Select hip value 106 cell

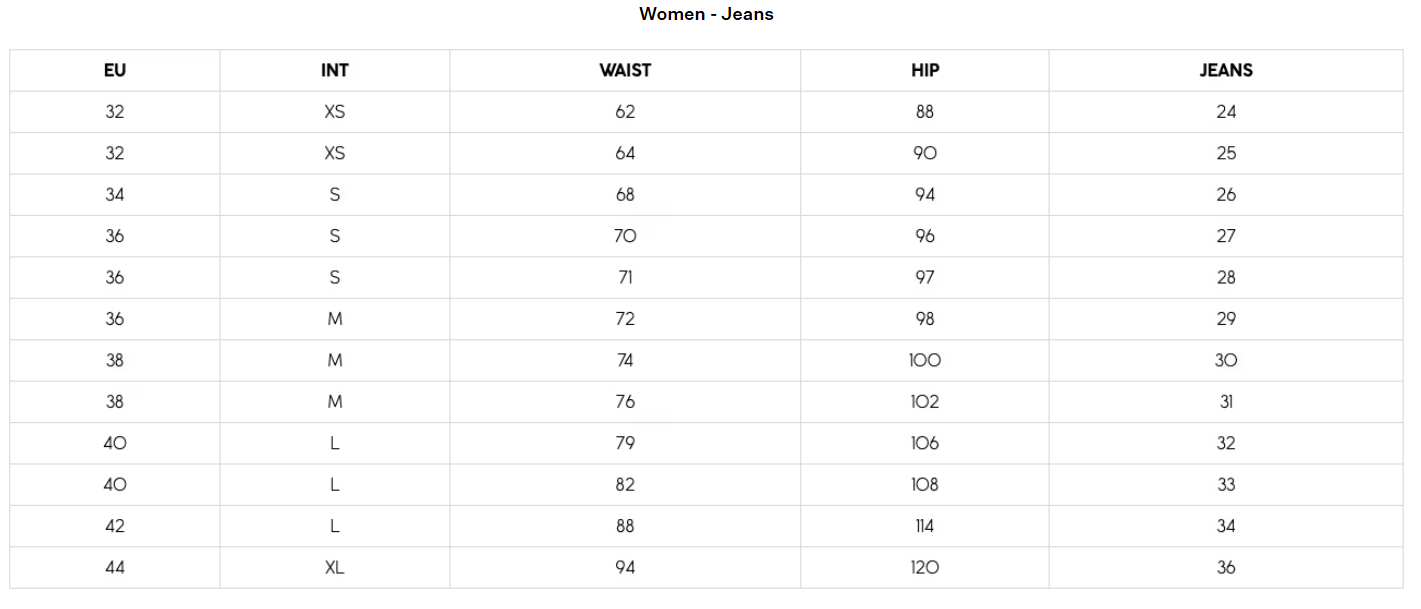(925, 443)
